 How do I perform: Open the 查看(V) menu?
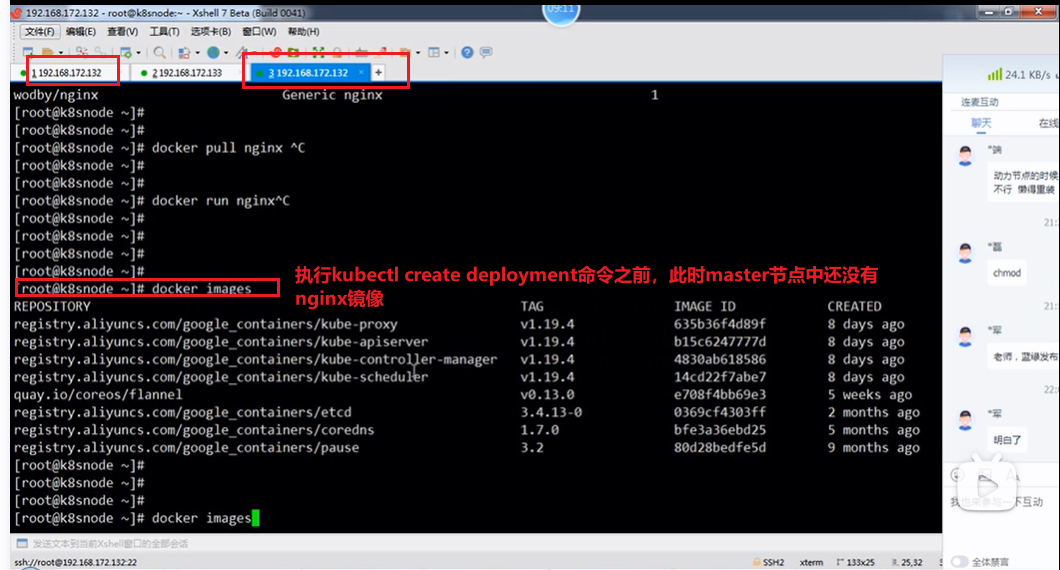[122, 31]
